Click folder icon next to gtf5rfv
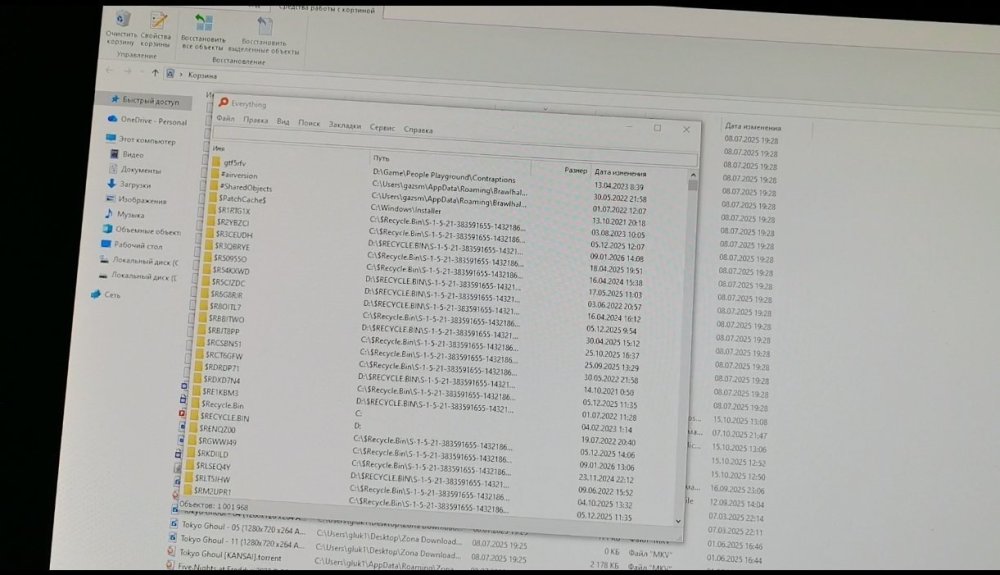 (x=216, y=161)
